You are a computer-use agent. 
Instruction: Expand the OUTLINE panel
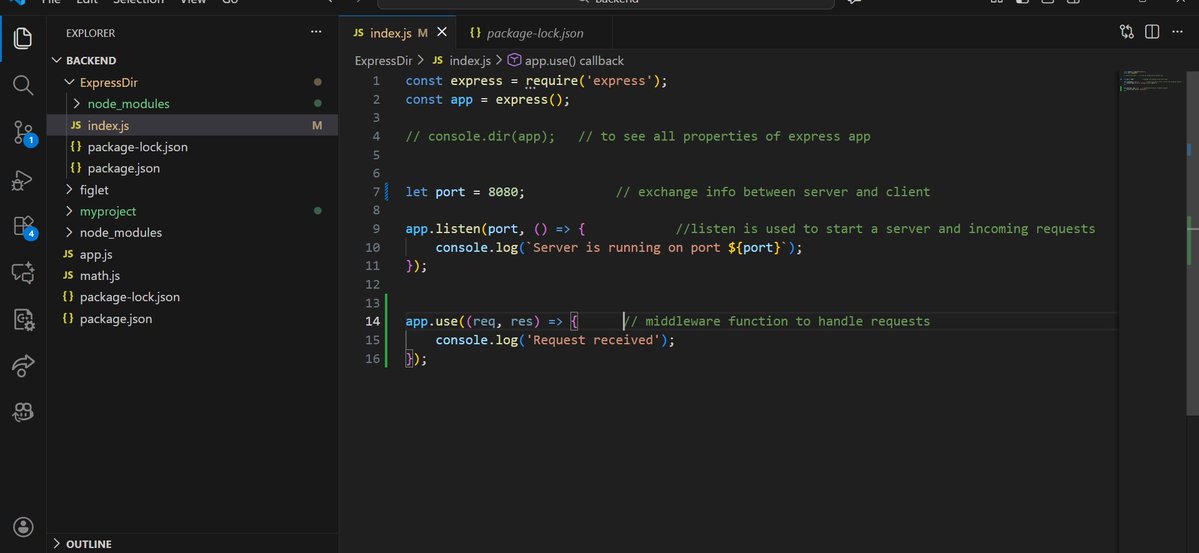pos(57,544)
